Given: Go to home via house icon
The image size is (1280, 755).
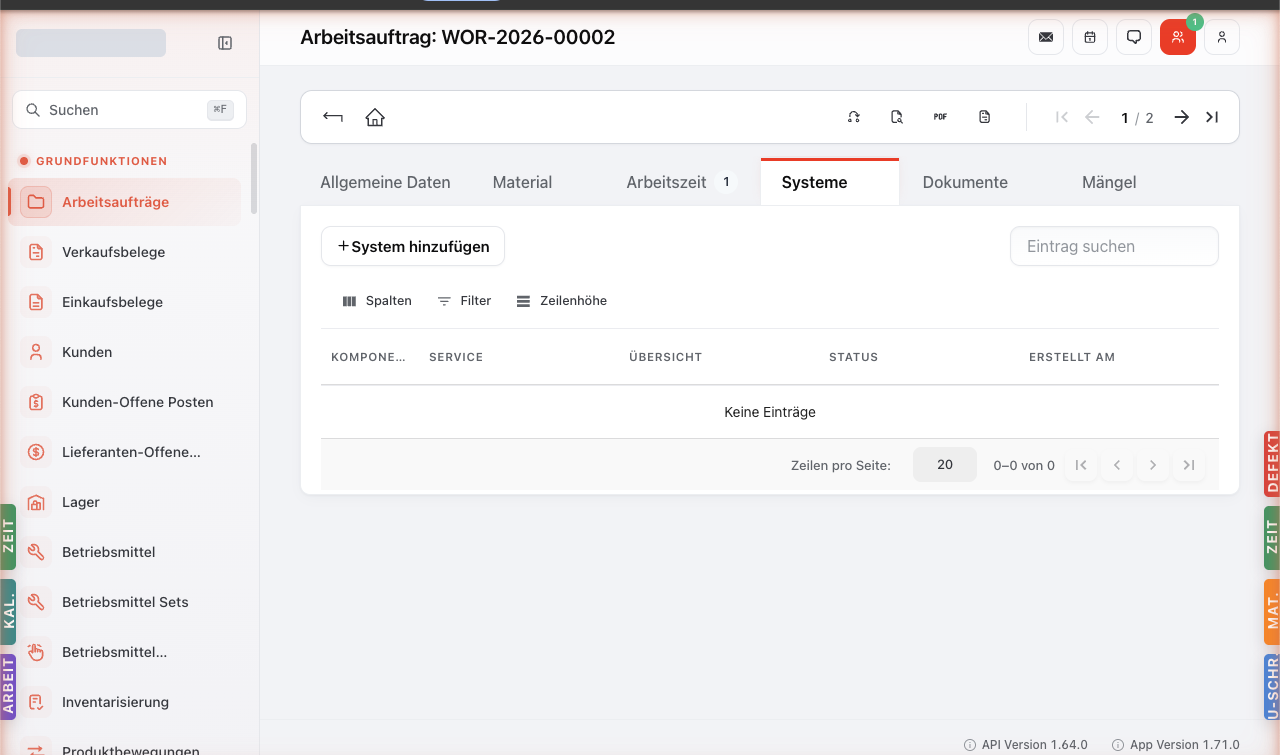Looking at the screenshot, I should 375,117.
